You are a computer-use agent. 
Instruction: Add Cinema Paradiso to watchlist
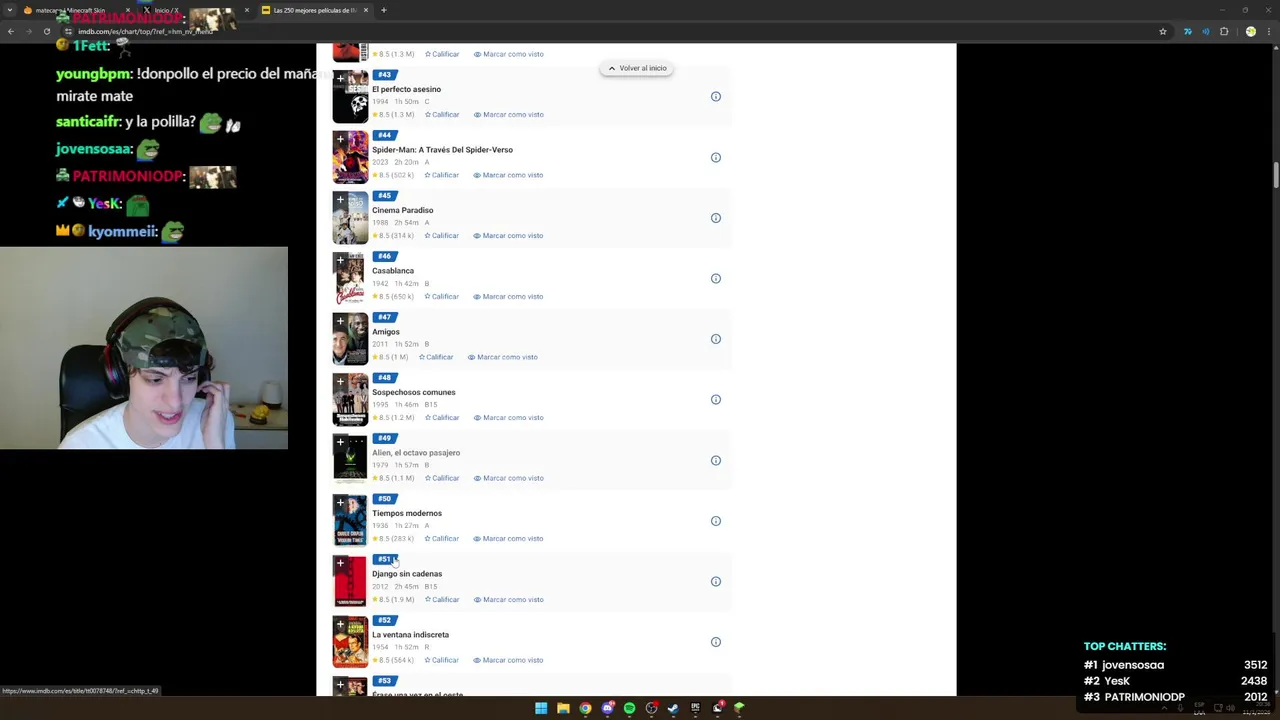coord(340,200)
